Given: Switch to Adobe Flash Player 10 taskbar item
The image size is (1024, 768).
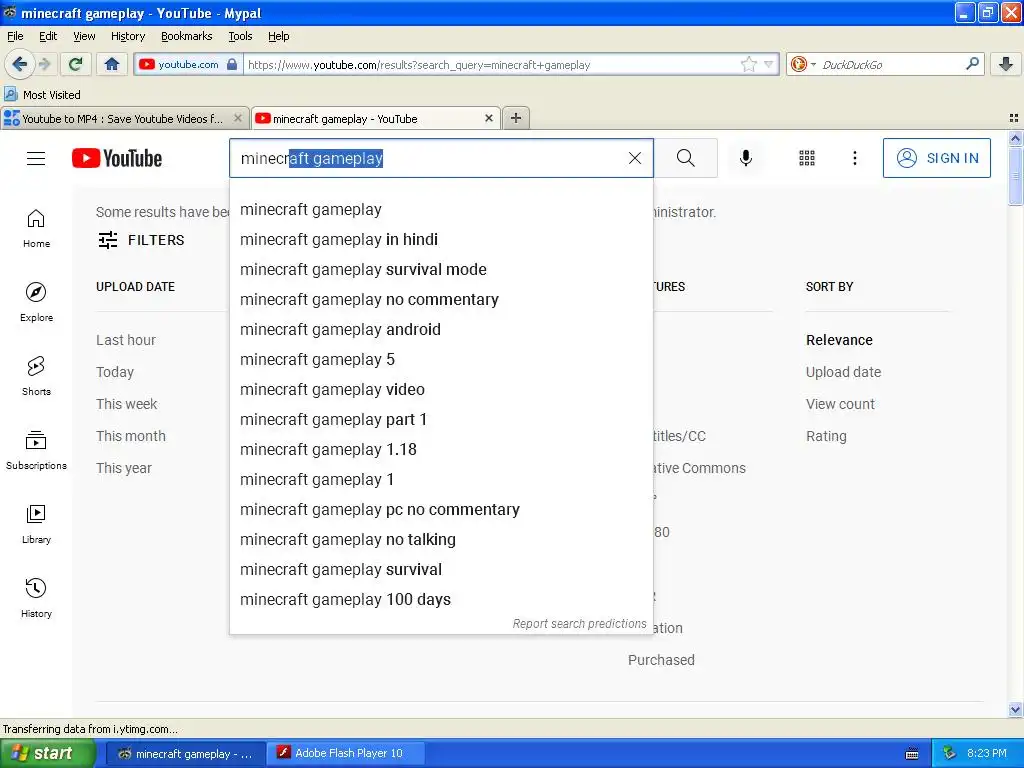Looking at the screenshot, I should click(x=346, y=754).
